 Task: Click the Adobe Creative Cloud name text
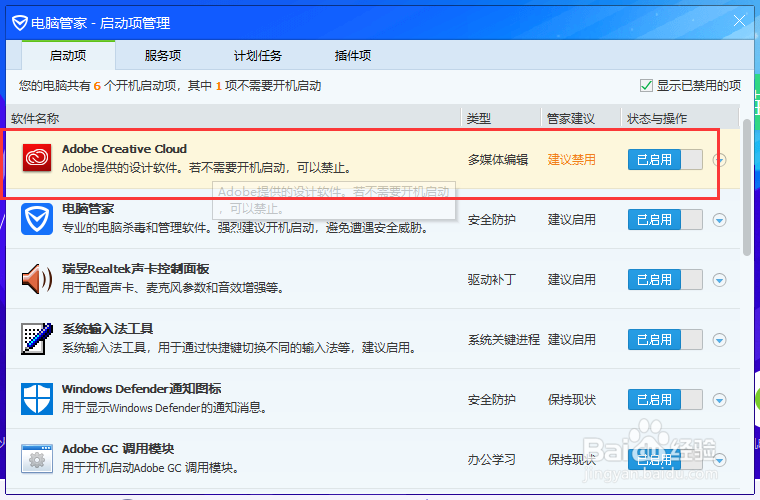(x=124, y=149)
